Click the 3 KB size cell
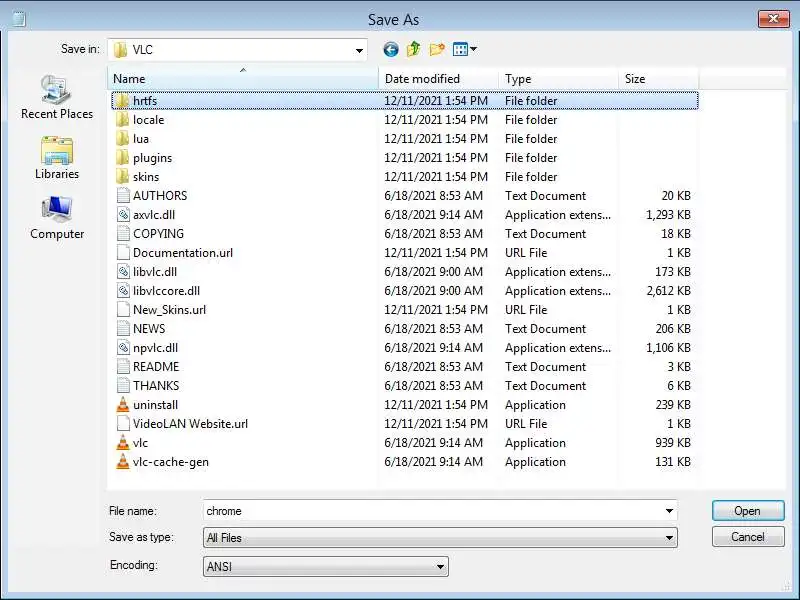This screenshot has height=600, width=800. (x=679, y=367)
